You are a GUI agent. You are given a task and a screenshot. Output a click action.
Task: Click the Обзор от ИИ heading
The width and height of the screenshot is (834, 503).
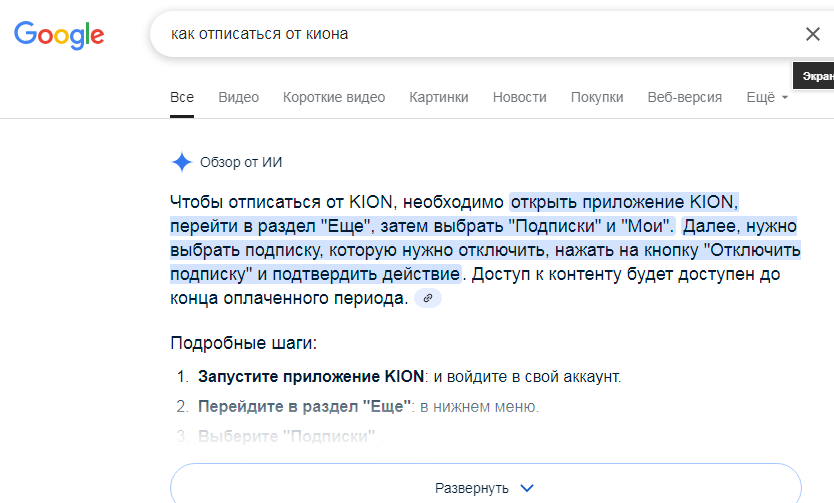[241, 162]
